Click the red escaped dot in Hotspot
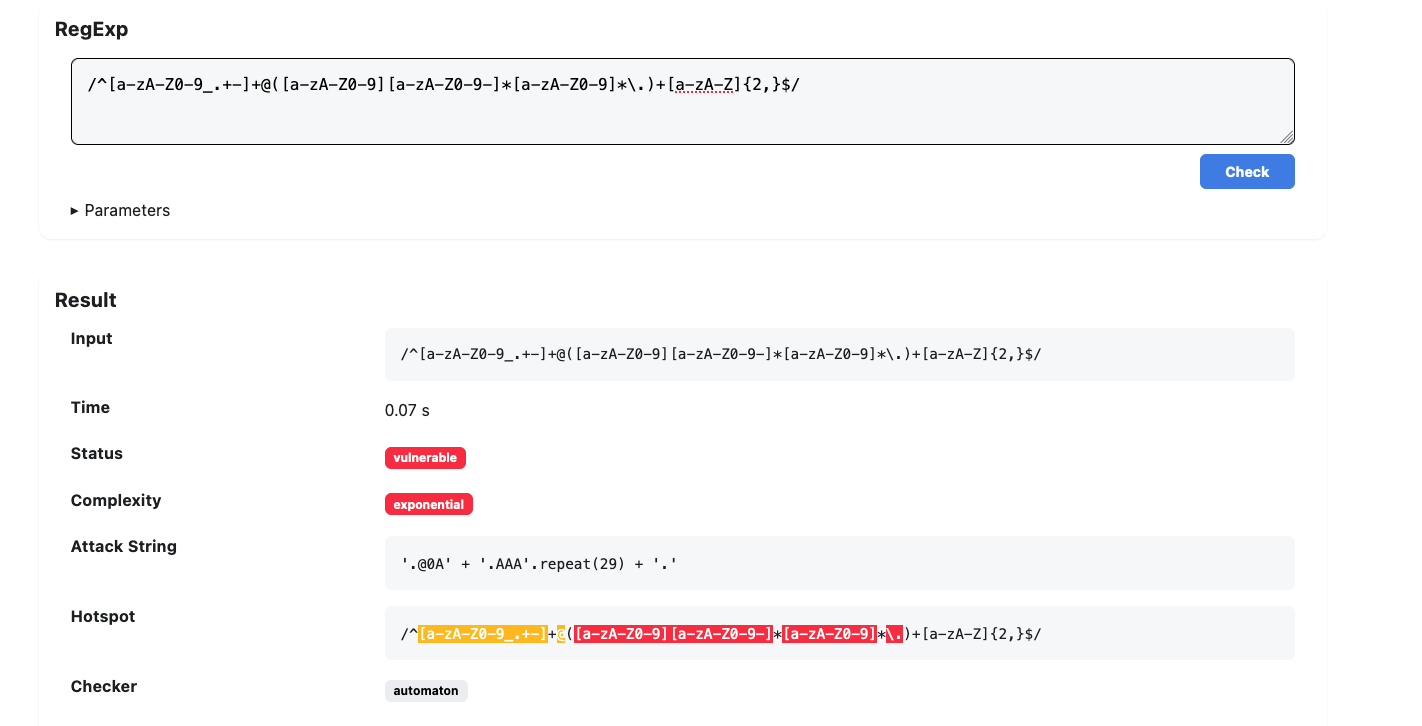This screenshot has height=726, width=1422. (895, 634)
